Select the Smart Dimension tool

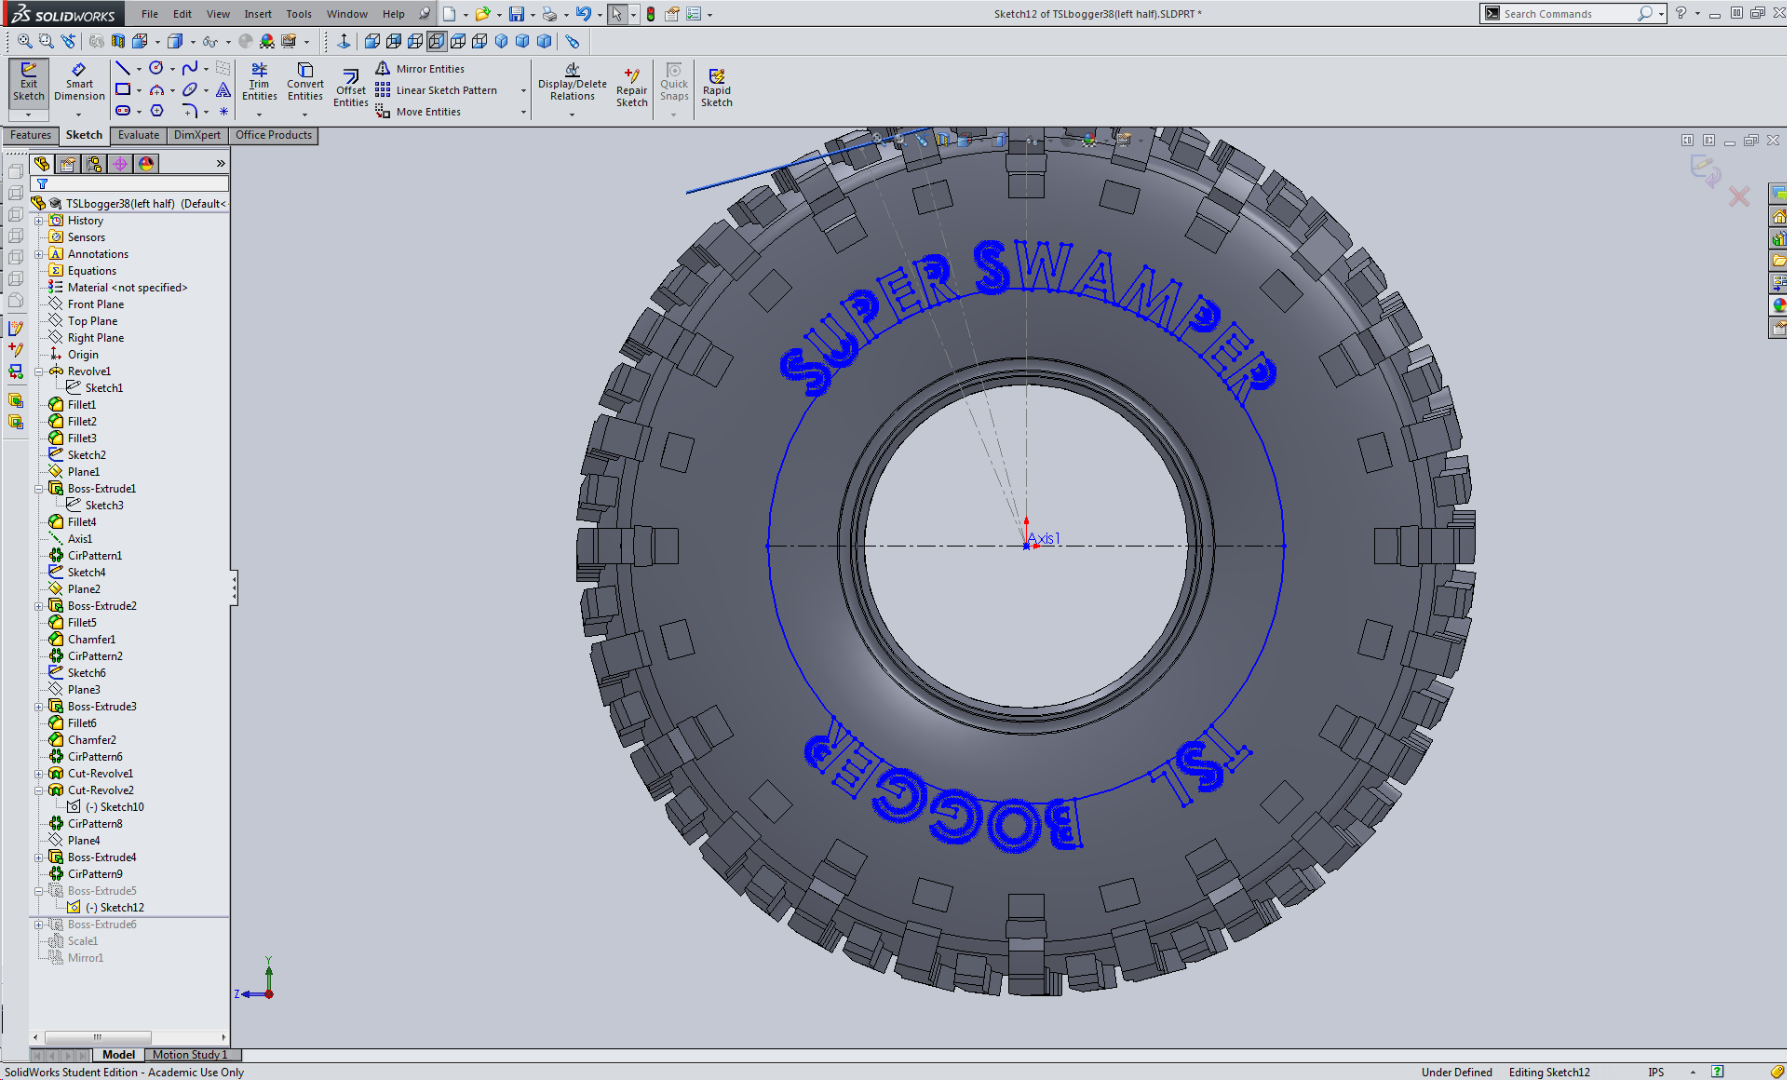pos(79,85)
